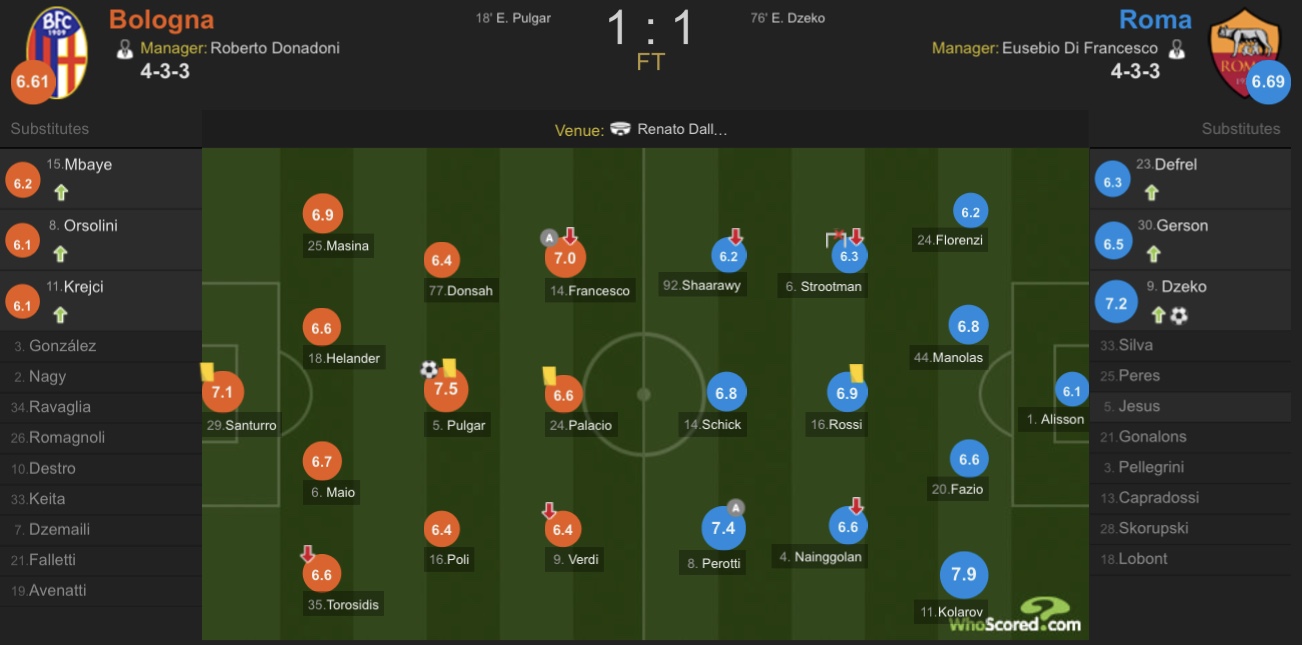Click Santurro's yellow card icon
This screenshot has width=1305, height=645.
208,371
